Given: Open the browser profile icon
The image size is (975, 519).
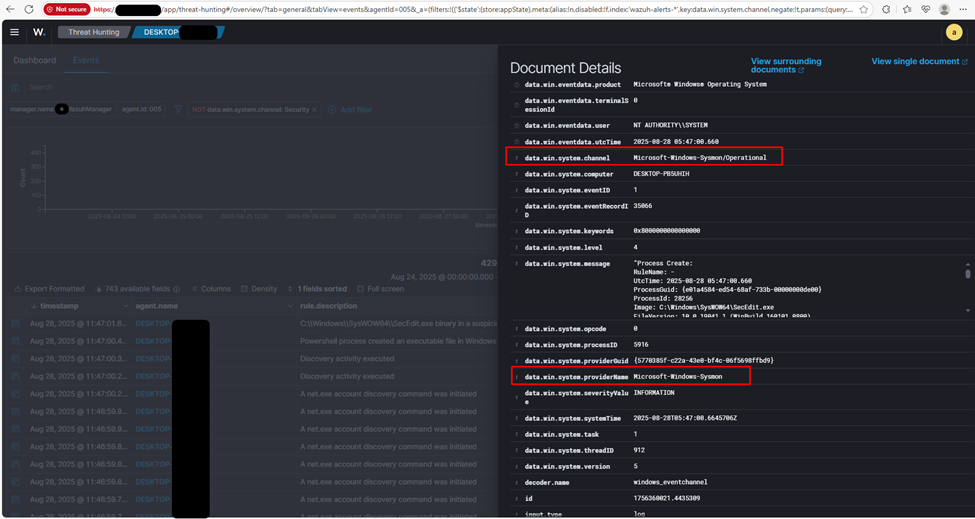Looking at the screenshot, I should click(944, 9).
